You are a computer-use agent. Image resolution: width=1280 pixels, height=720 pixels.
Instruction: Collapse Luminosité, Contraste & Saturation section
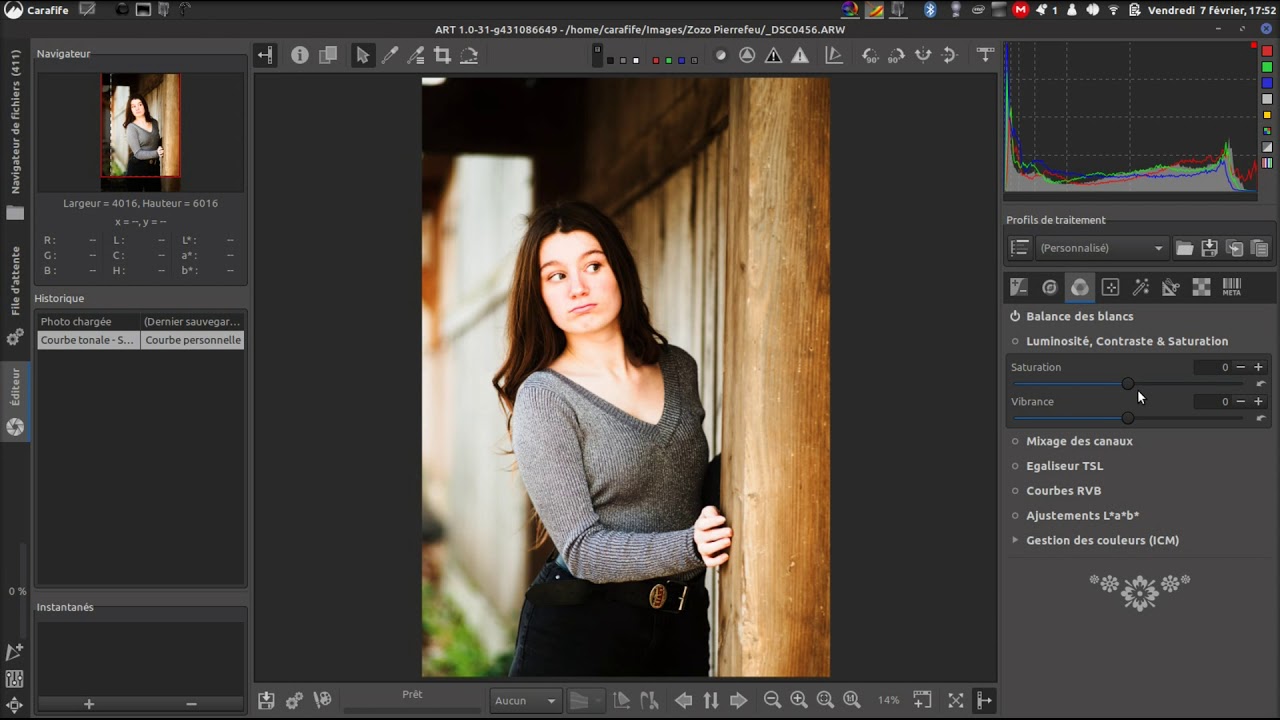pos(1127,341)
